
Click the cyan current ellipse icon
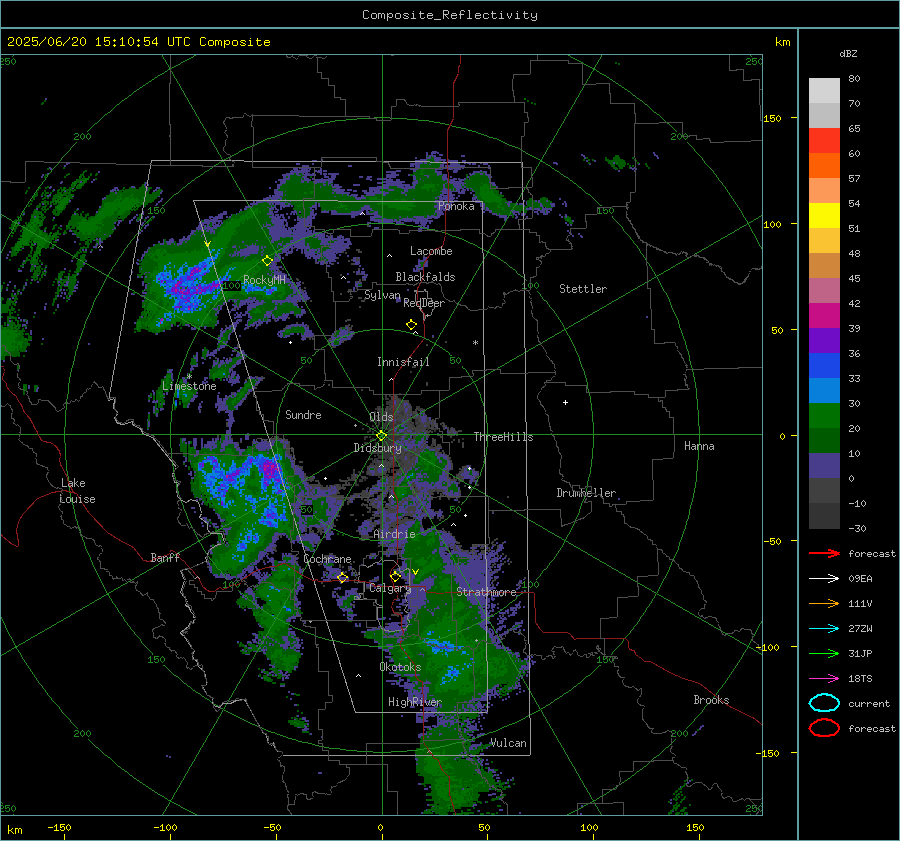point(824,703)
